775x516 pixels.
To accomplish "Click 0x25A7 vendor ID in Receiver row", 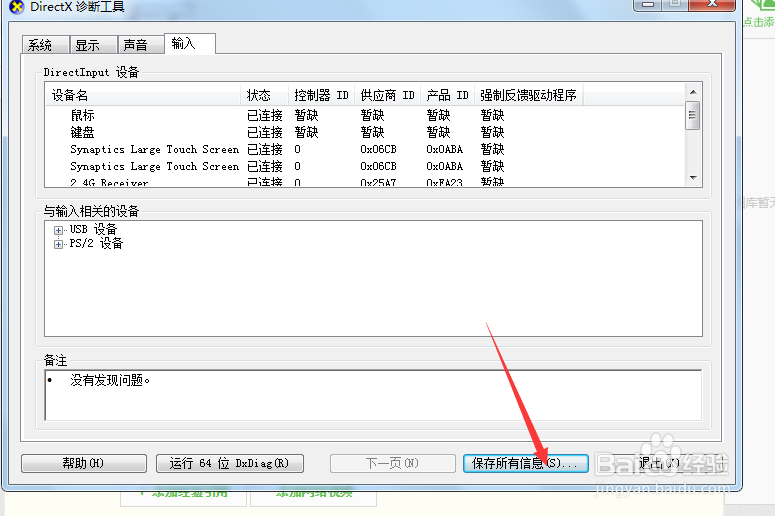I will 379,182.
